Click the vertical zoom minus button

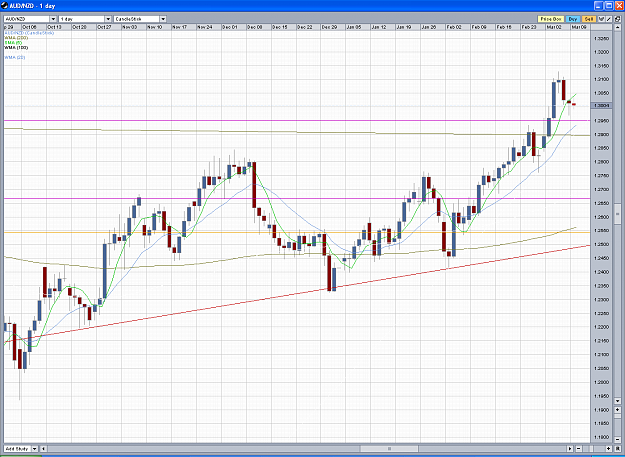tap(617, 439)
